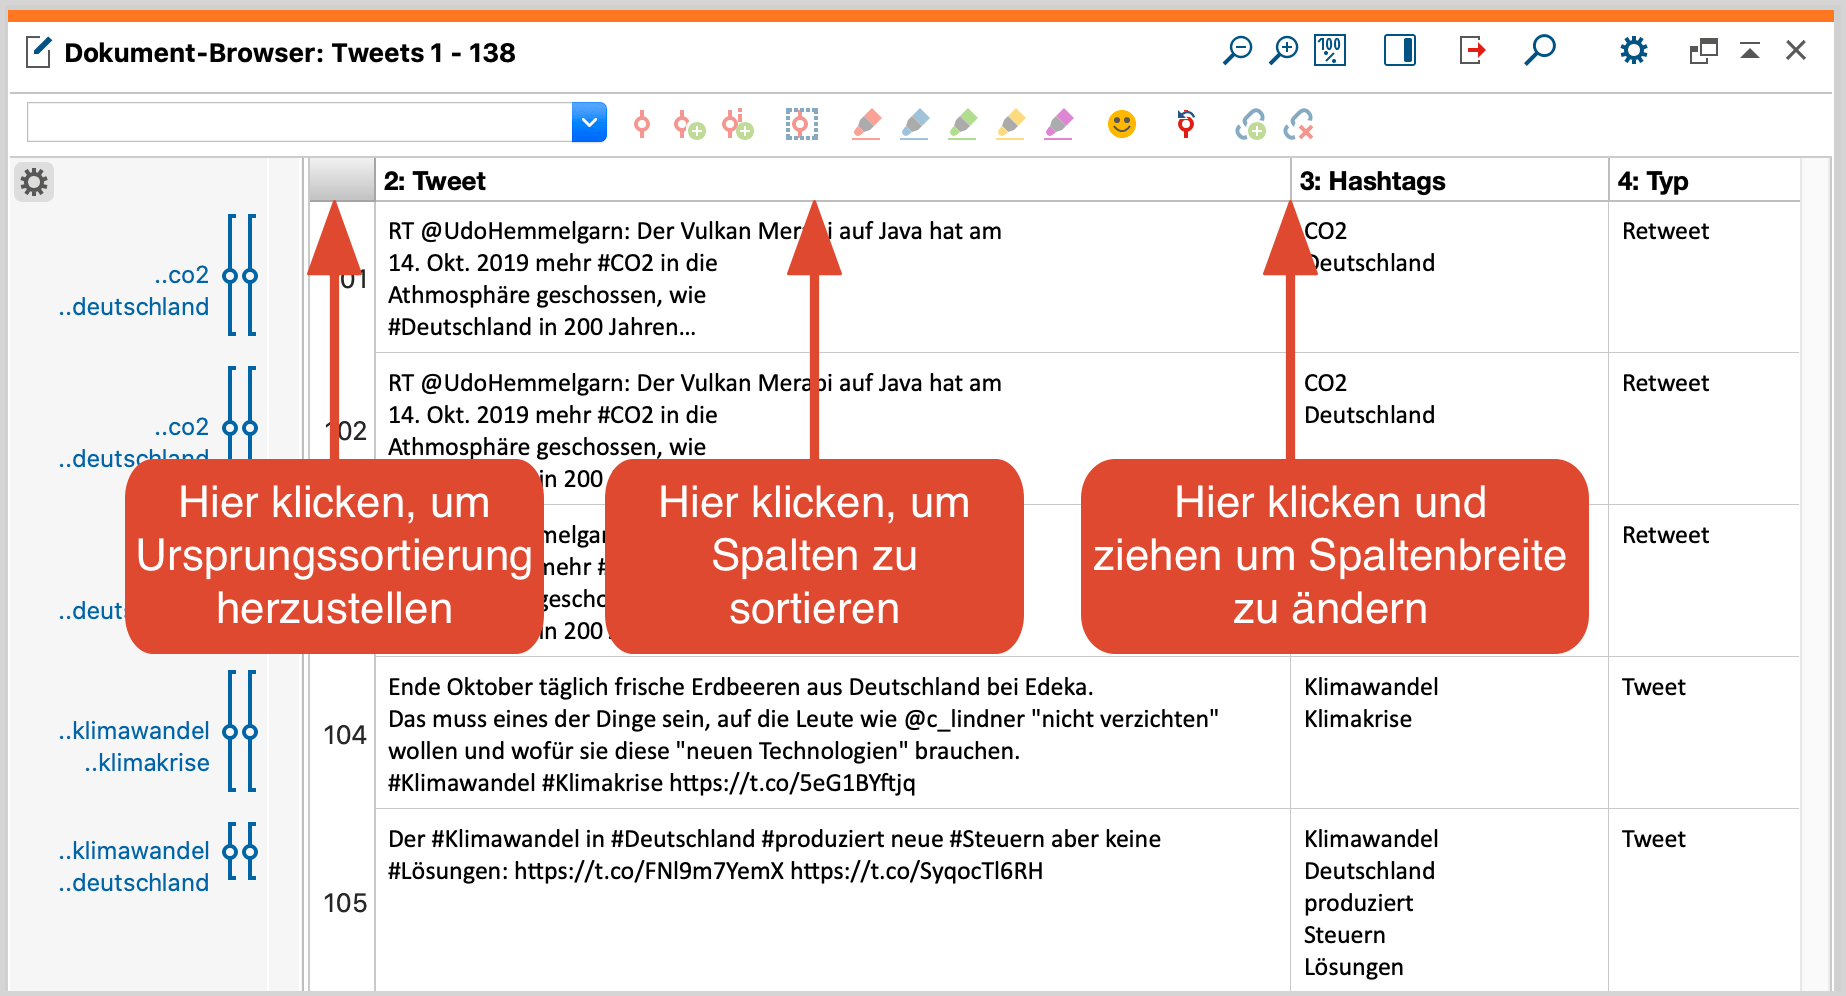This screenshot has height=996, width=1846.
Task: Sort by the '3: Hashtags' column header
Action: point(1450,180)
